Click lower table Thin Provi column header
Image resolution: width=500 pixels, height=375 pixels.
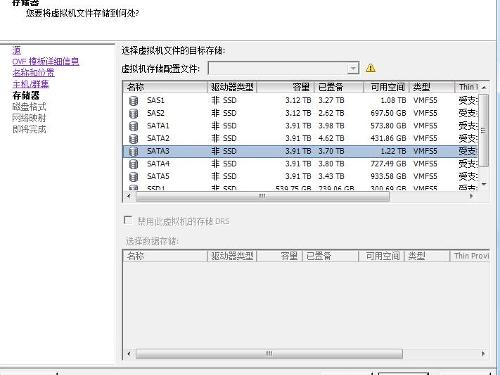(x=470, y=256)
